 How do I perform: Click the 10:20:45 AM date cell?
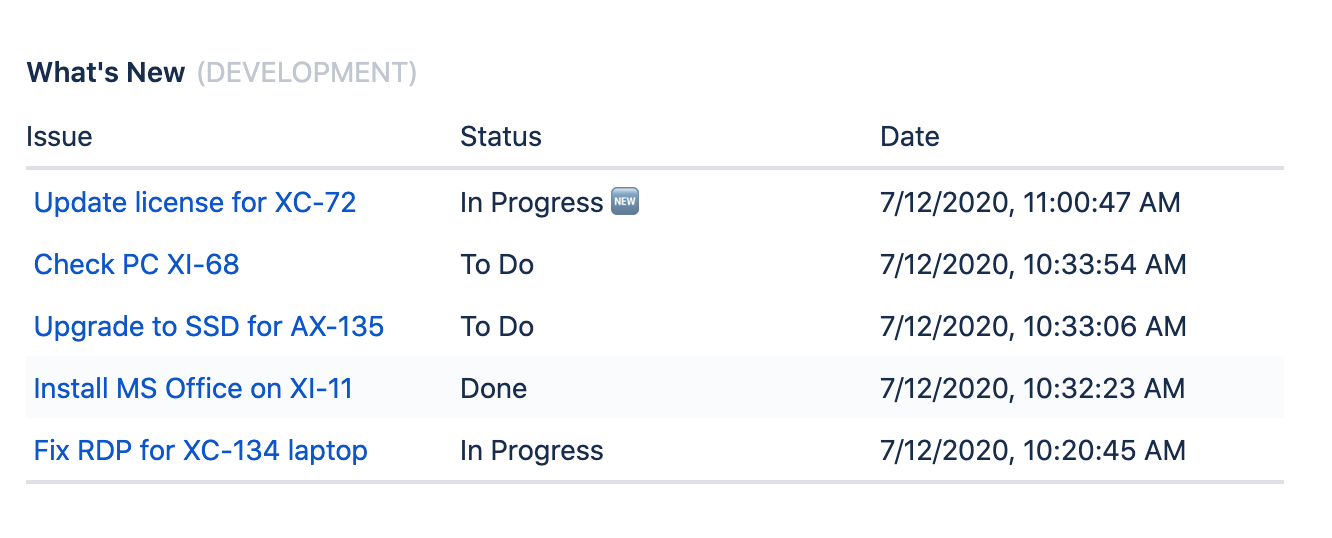(x=1033, y=451)
